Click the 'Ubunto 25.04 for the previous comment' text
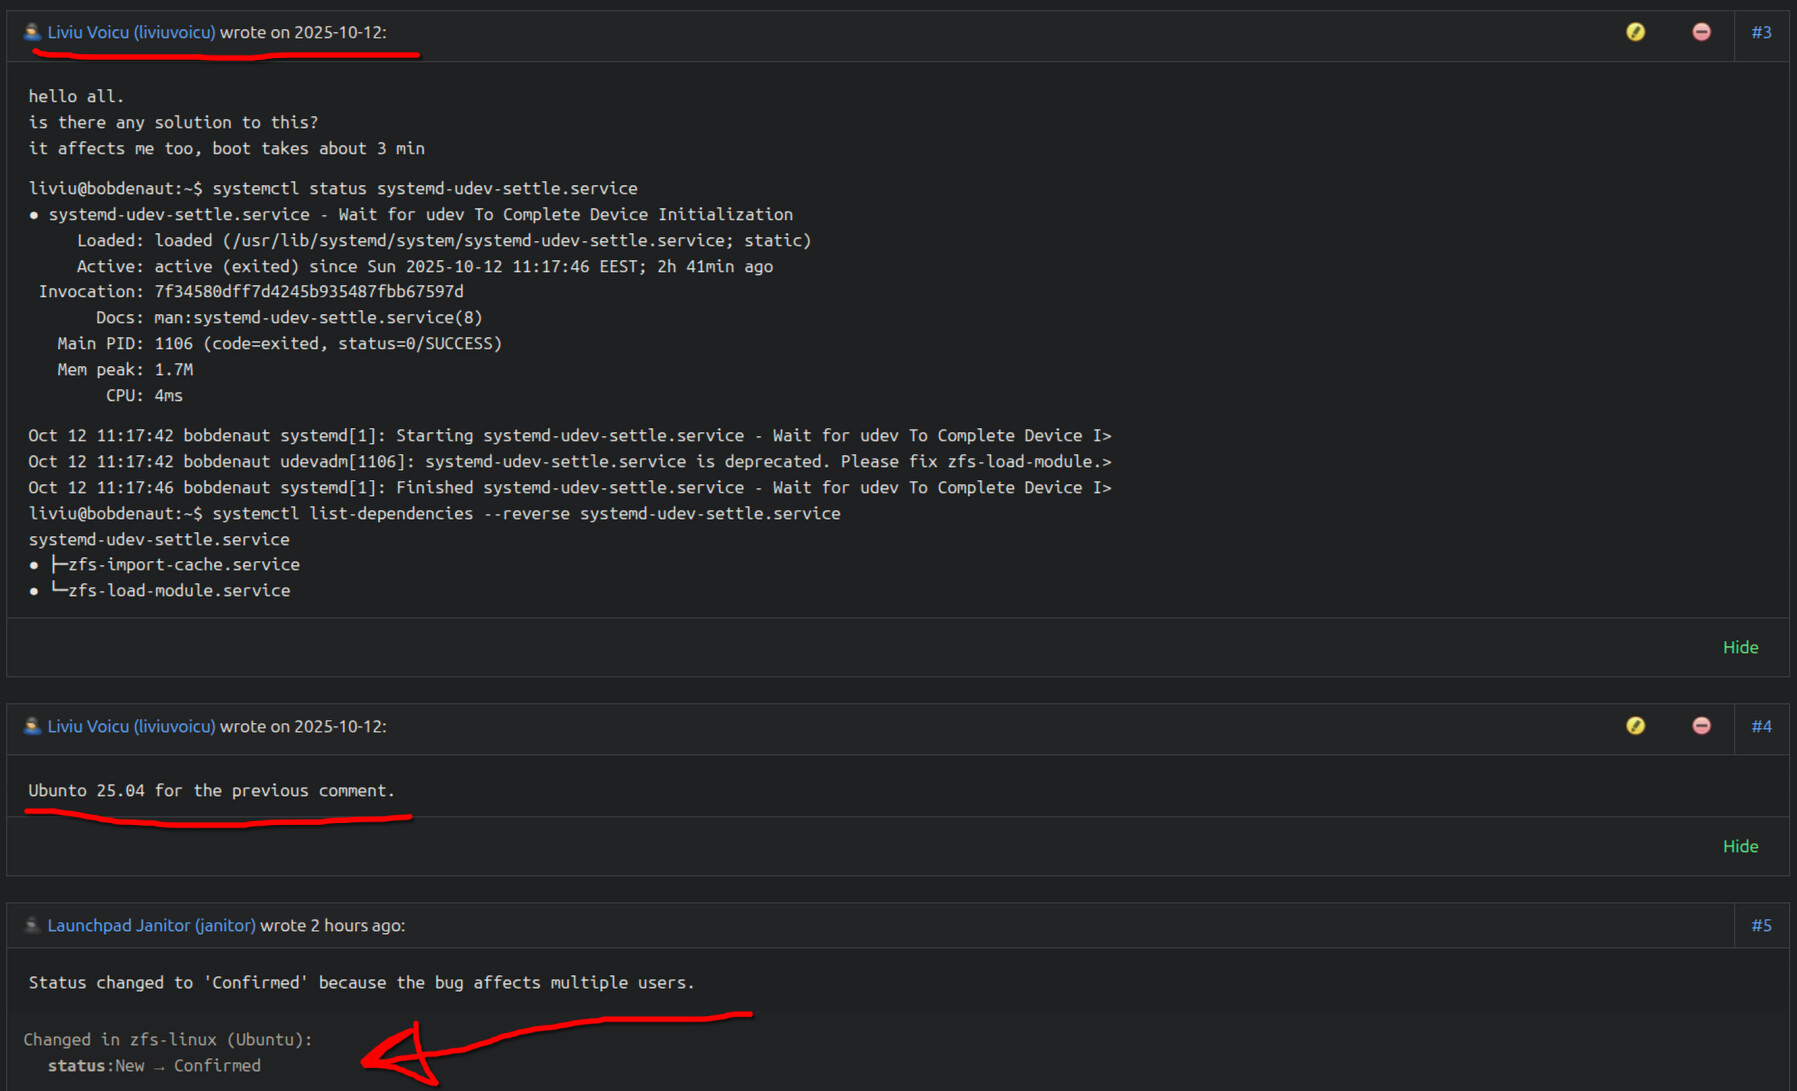 click(x=211, y=790)
